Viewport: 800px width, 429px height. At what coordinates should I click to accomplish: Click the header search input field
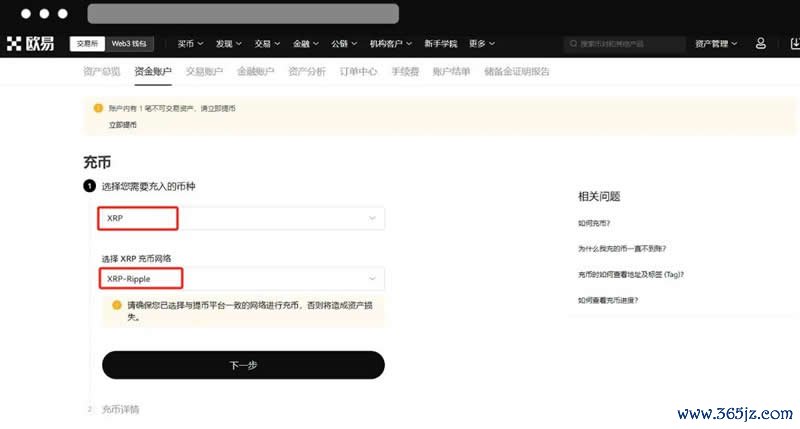624,44
